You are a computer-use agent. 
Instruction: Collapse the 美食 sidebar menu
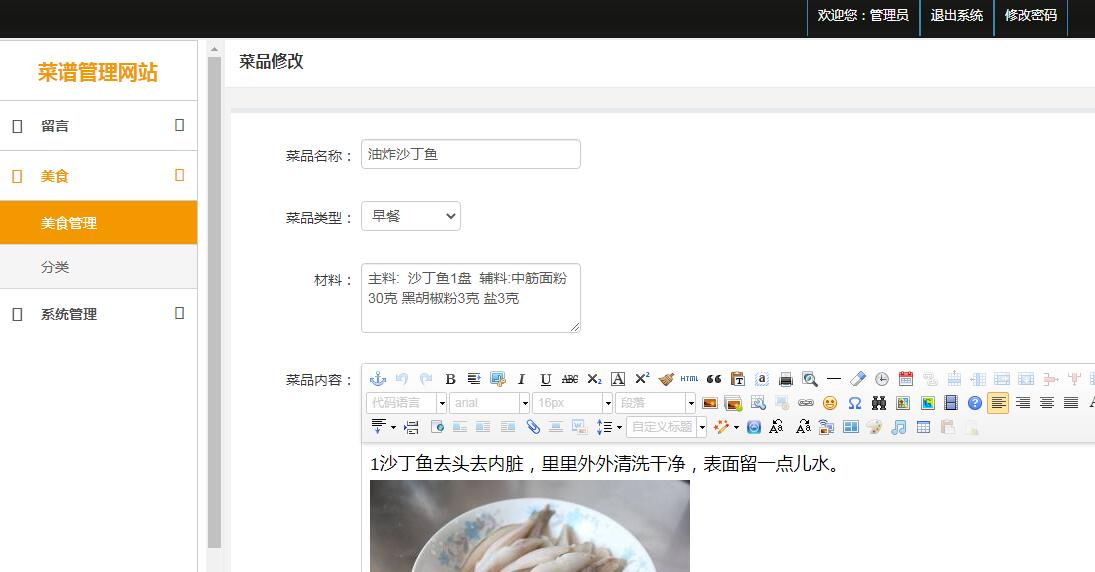click(x=98, y=176)
